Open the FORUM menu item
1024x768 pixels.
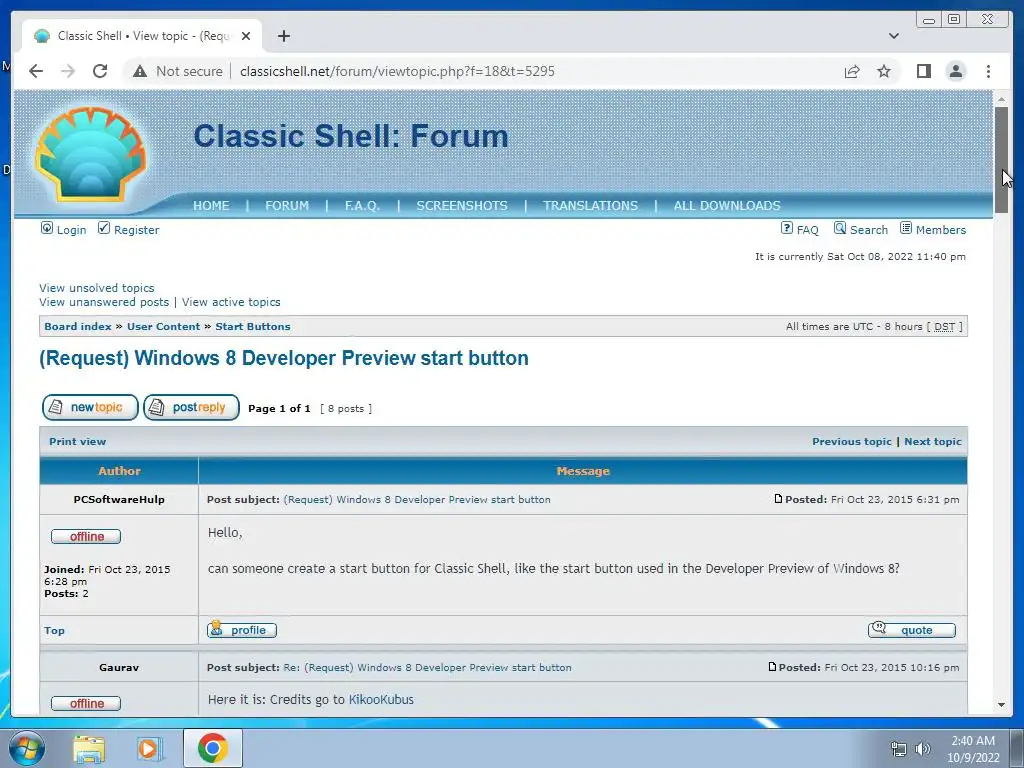287,206
